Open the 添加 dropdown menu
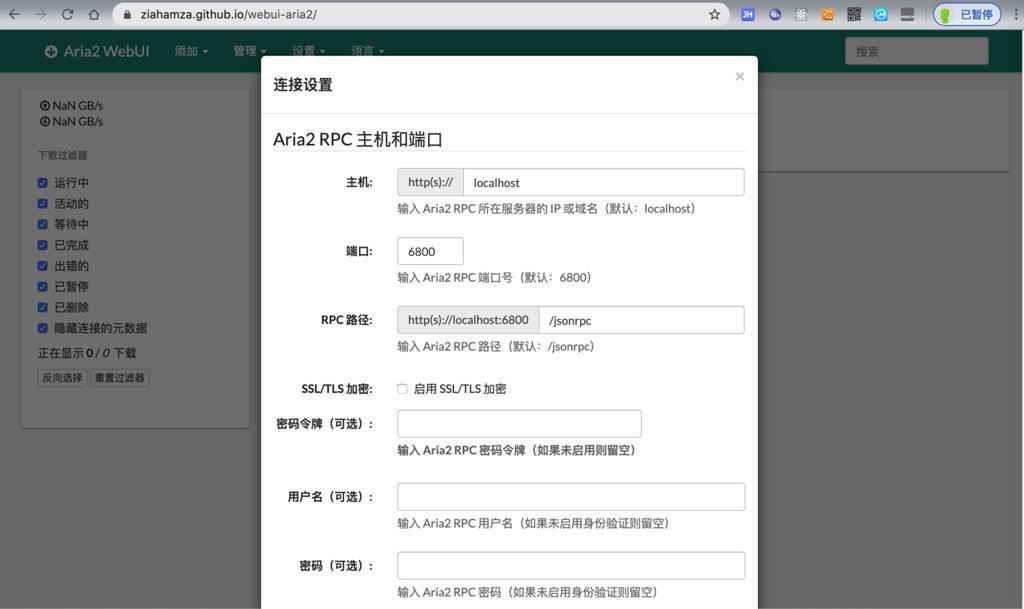 191,51
